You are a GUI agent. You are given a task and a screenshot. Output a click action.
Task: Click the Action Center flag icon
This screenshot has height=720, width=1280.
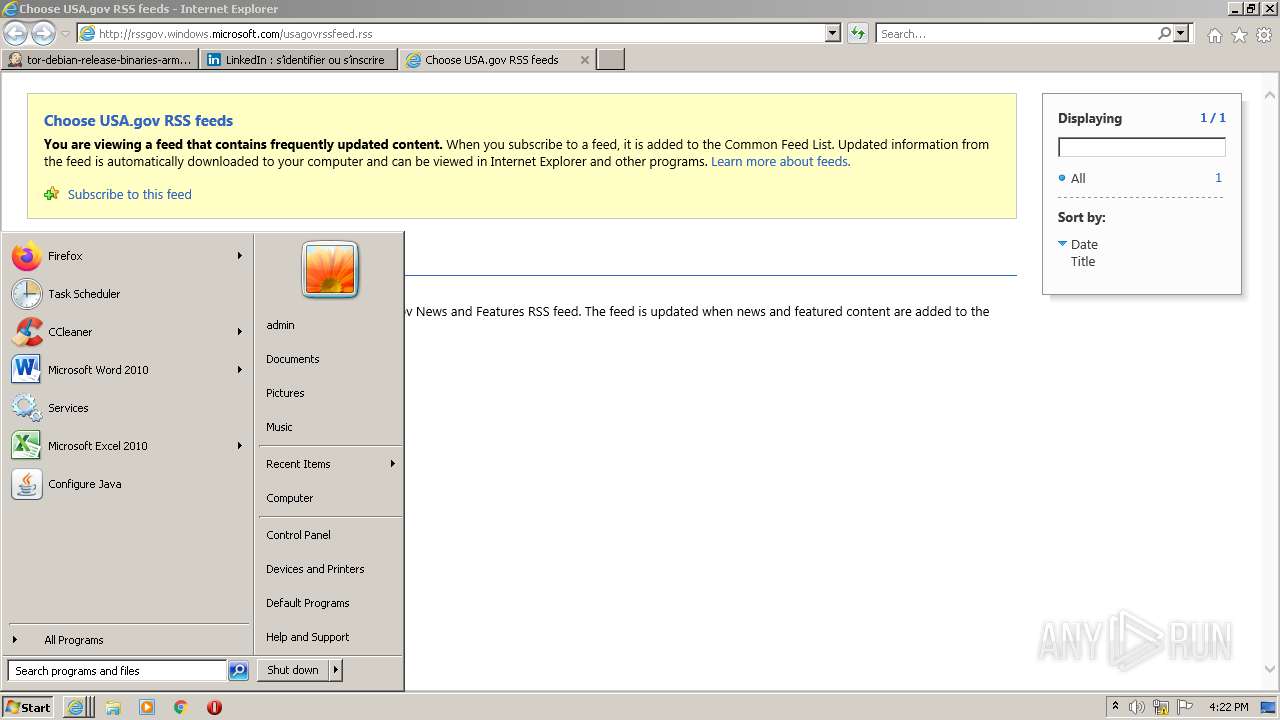[1185, 707]
